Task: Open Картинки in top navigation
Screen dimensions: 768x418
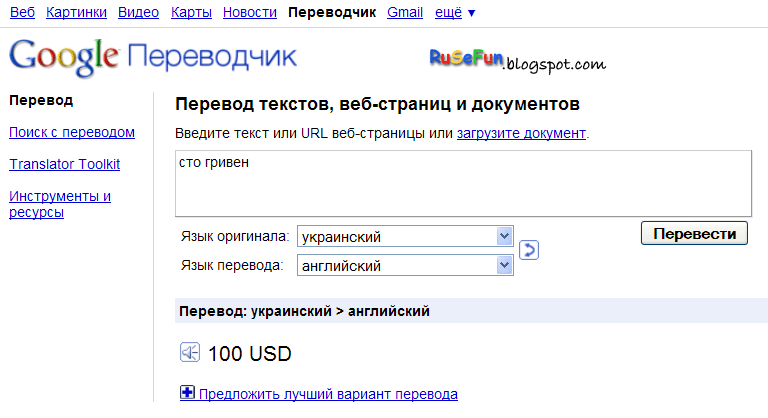Action: (x=76, y=12)
